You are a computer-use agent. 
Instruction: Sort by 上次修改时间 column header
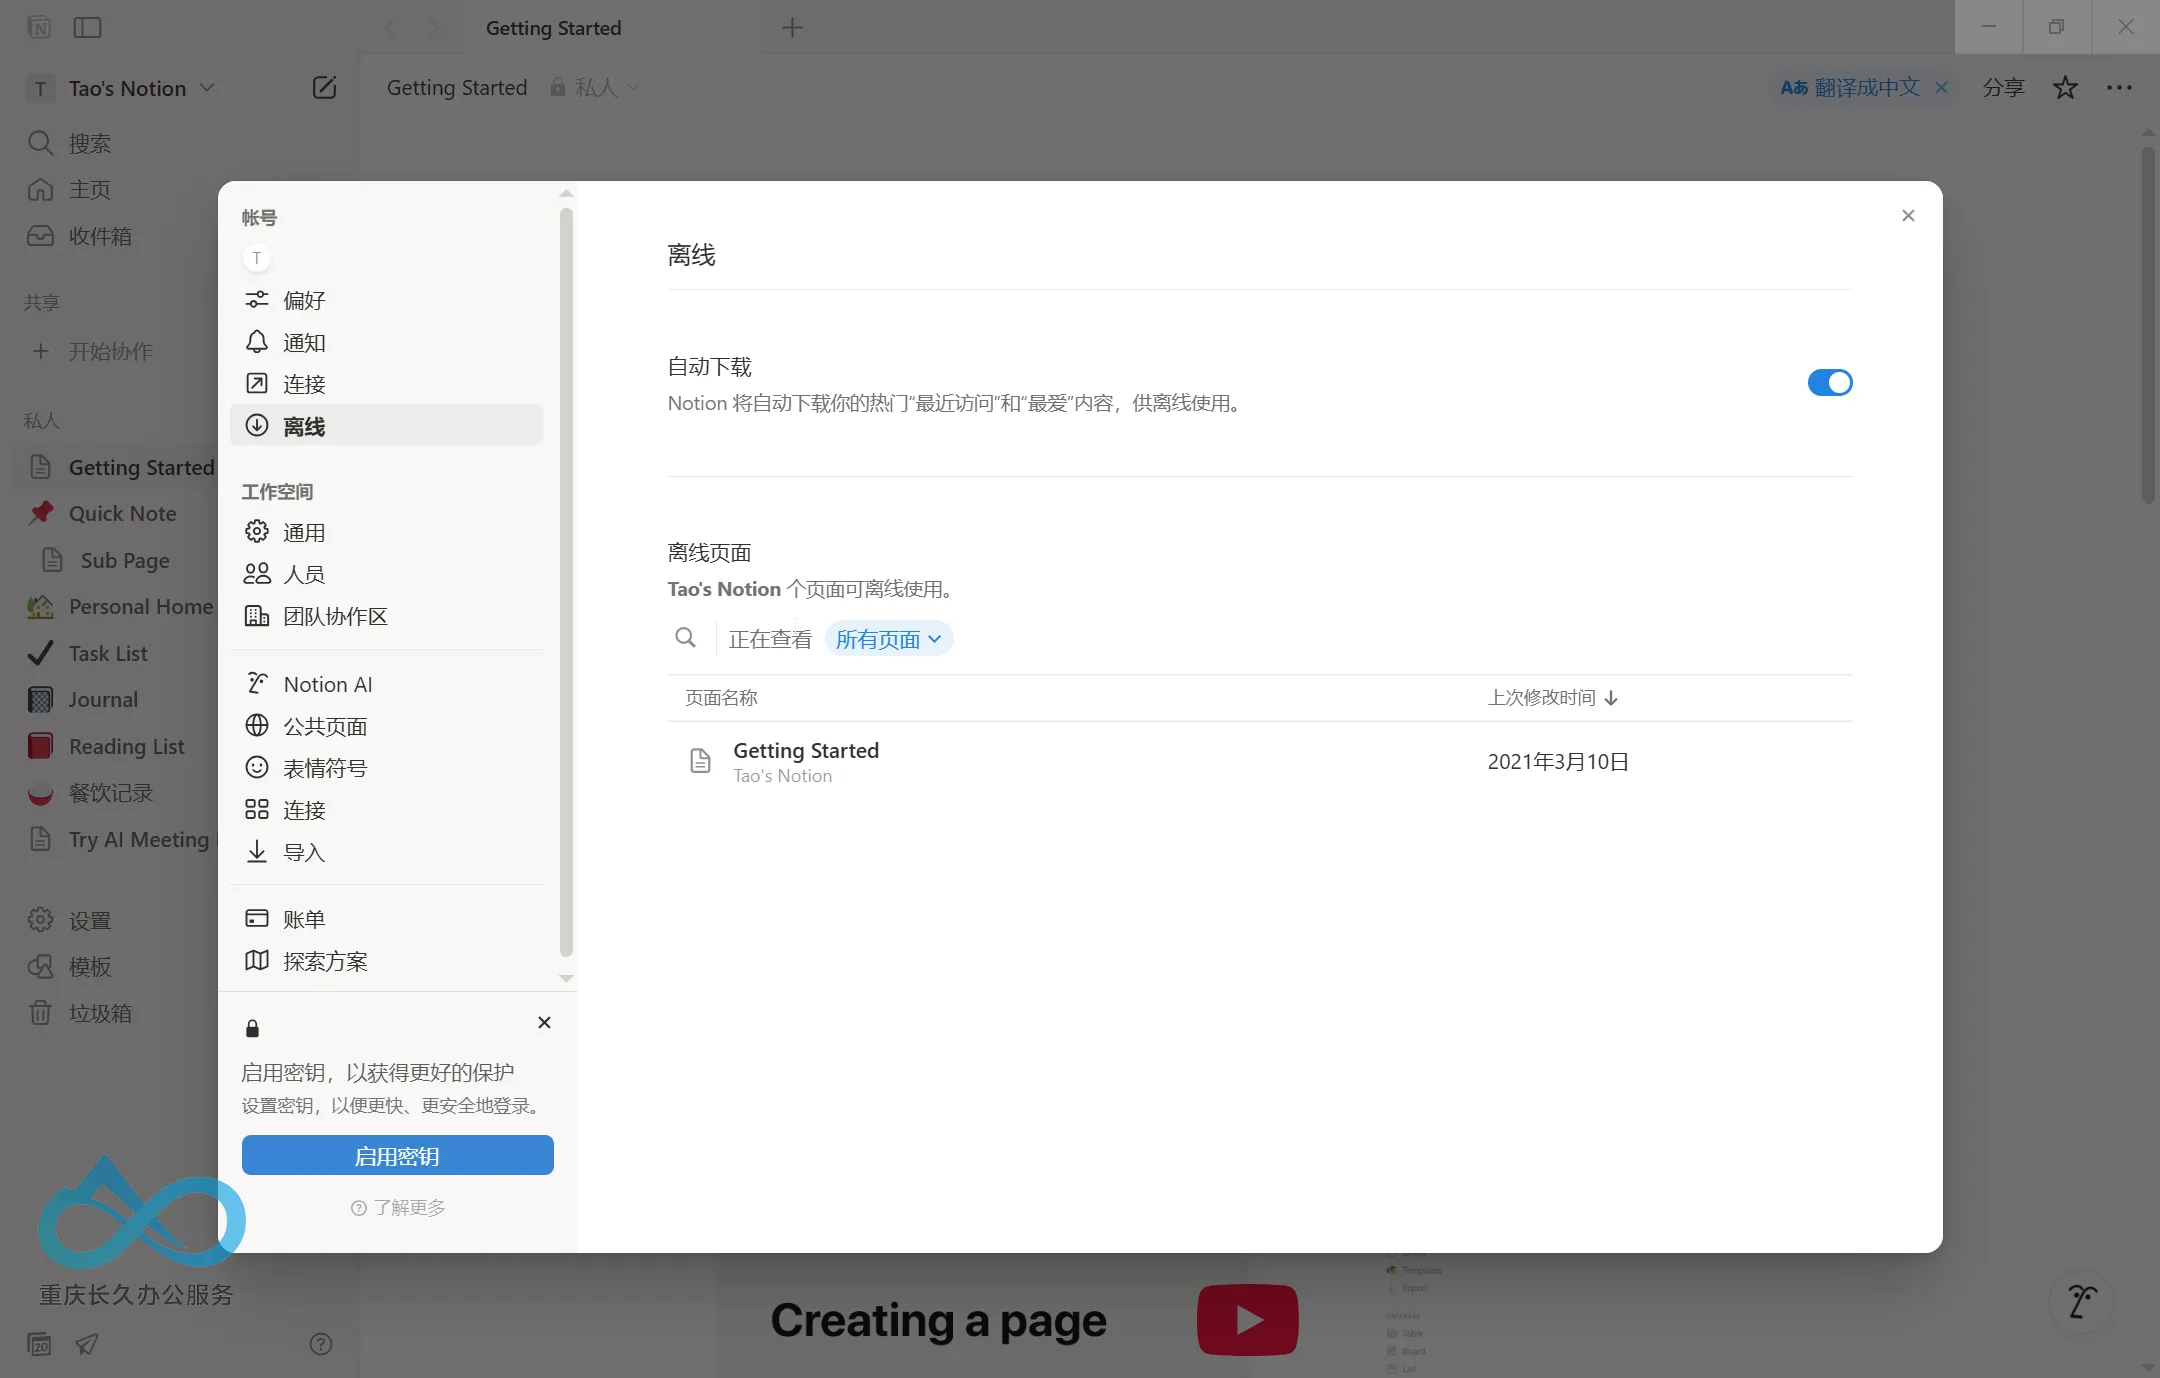(1552, 698)
